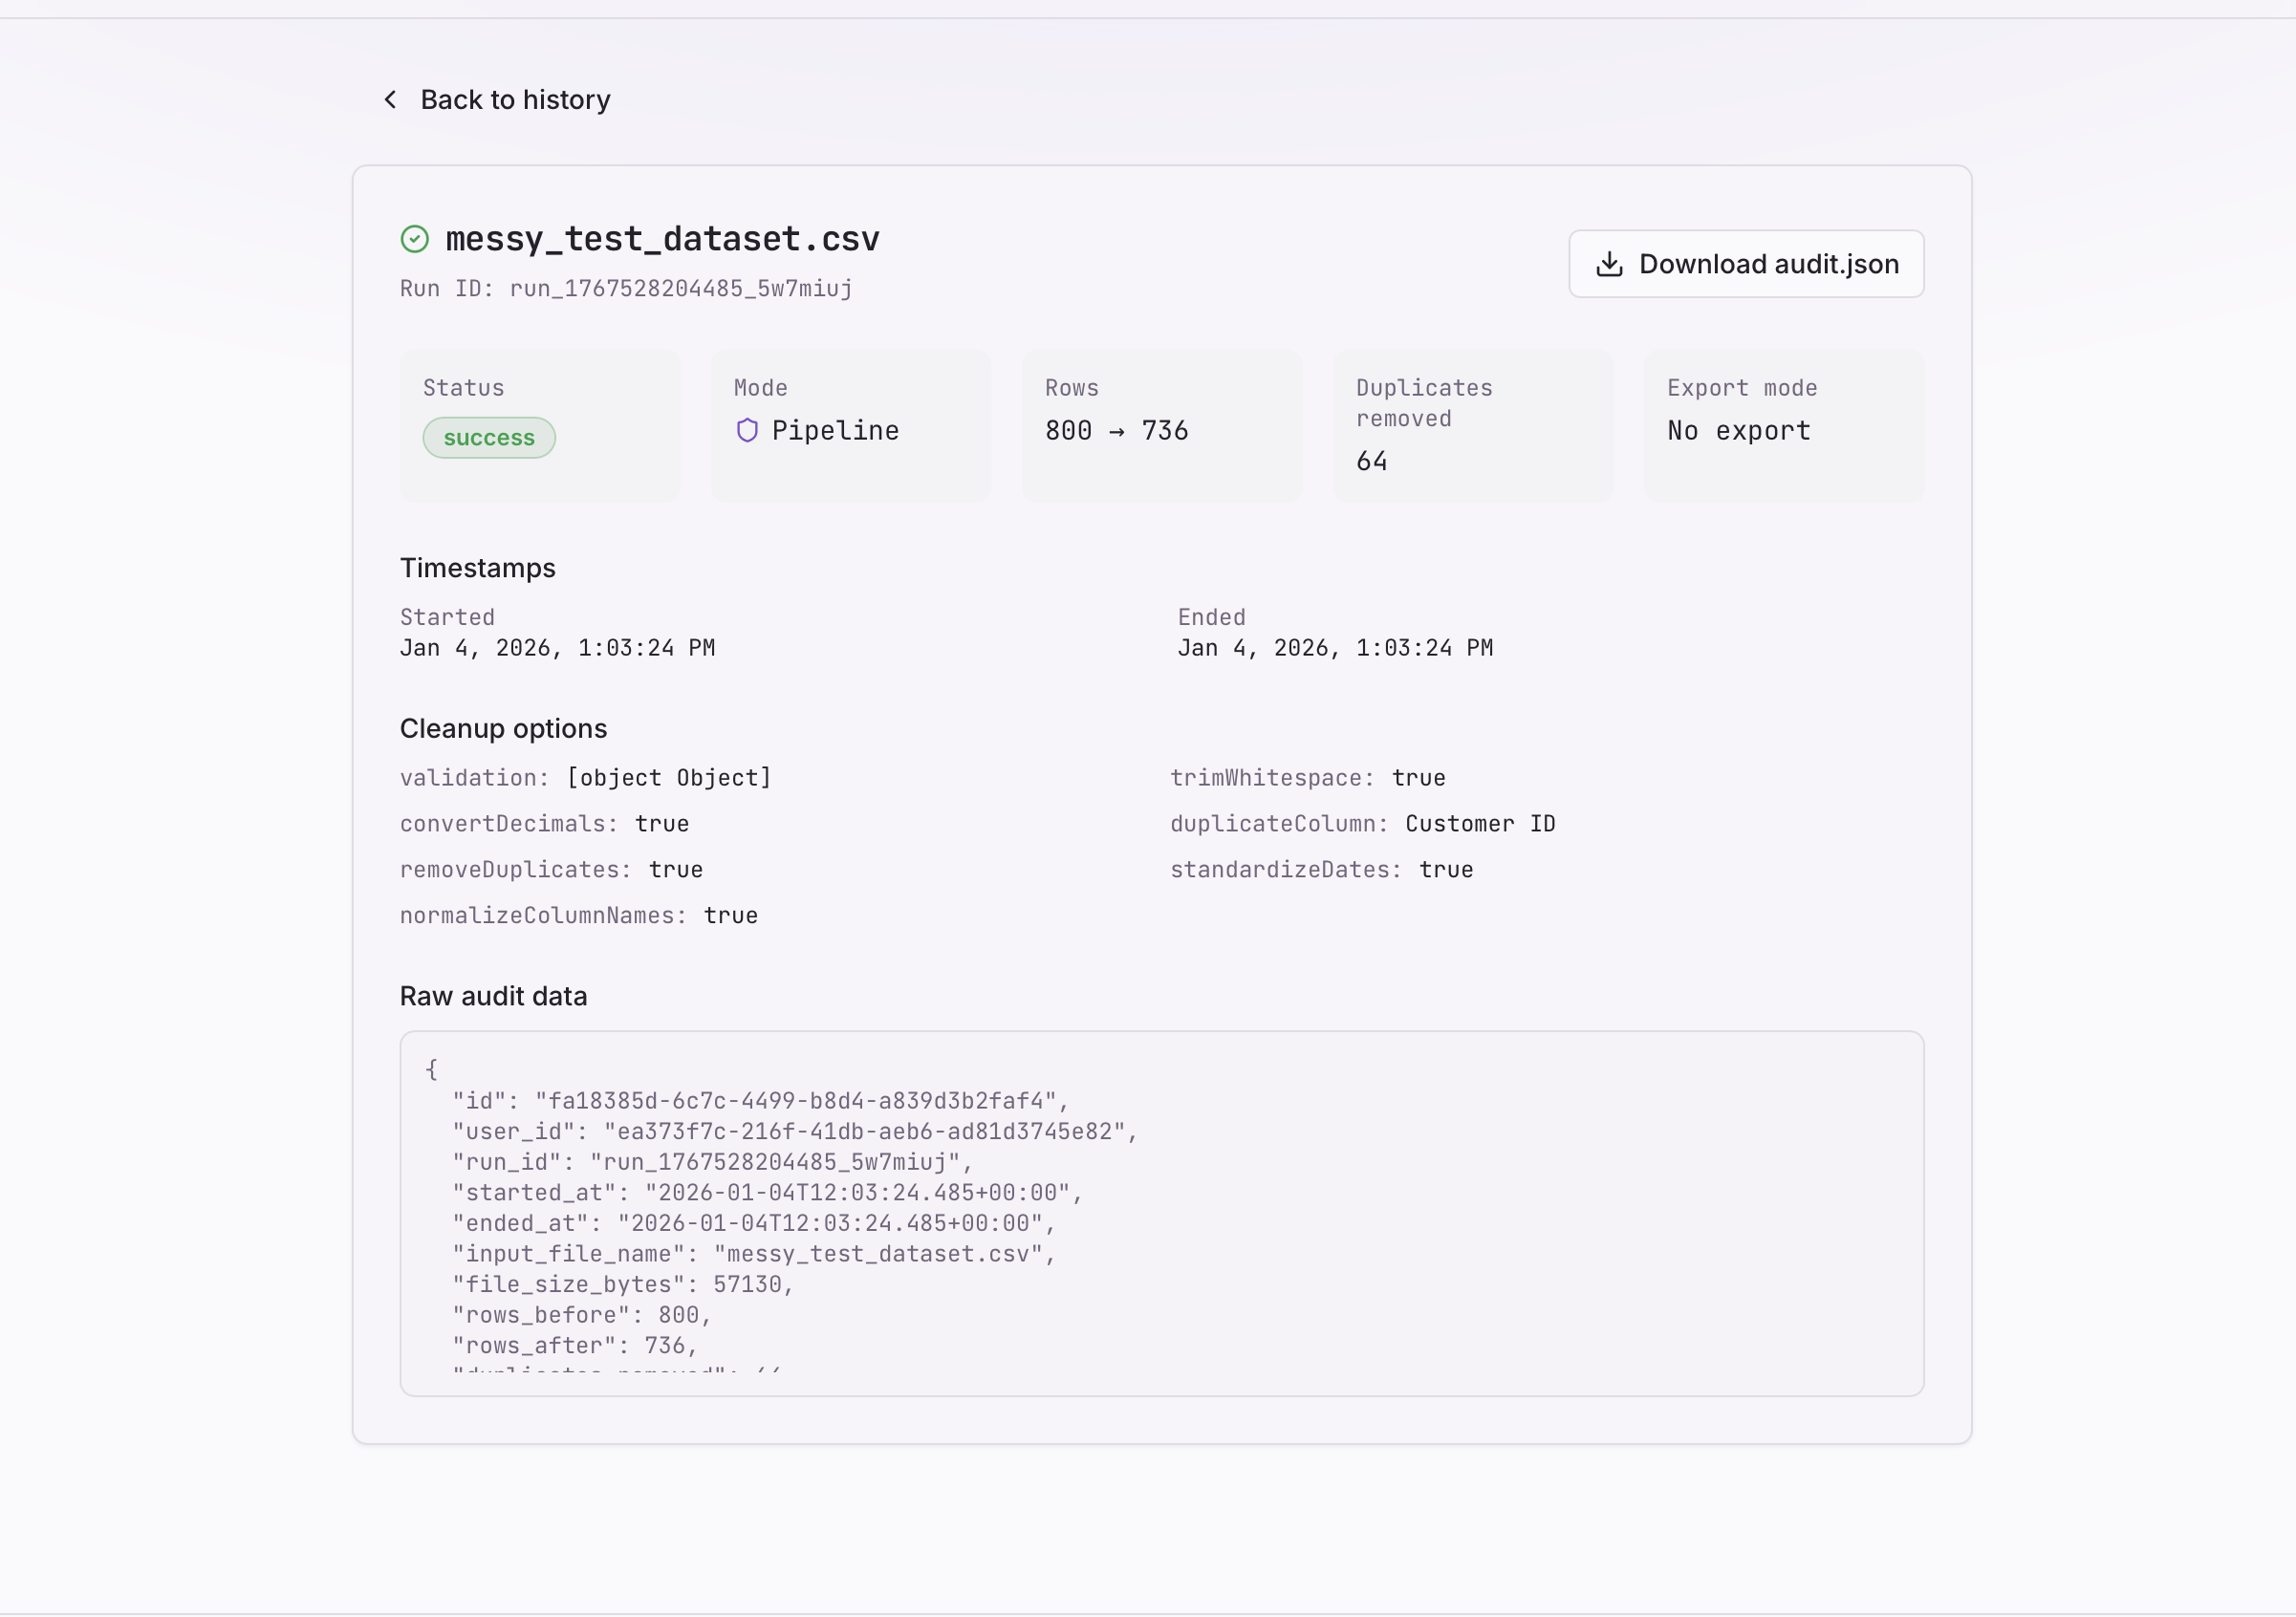Click the Ended timestamp value
Image resolution: width=2296 pixels, height=1617 pixels.
coord(1334,648)
